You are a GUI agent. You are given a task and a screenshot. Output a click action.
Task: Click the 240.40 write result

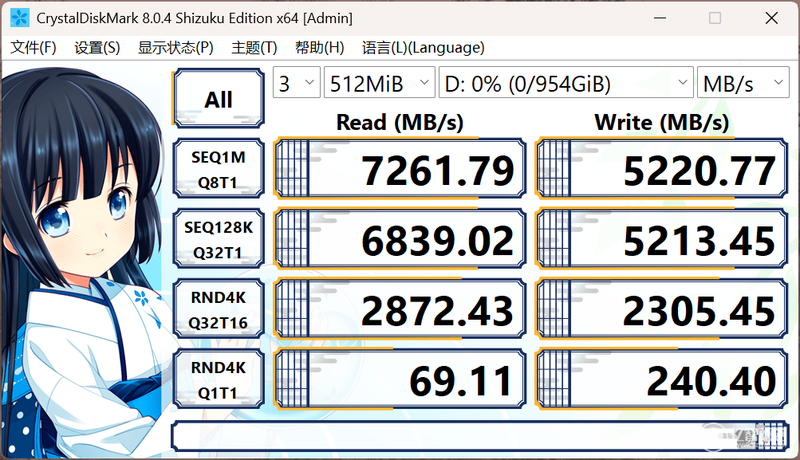[662, 379]
